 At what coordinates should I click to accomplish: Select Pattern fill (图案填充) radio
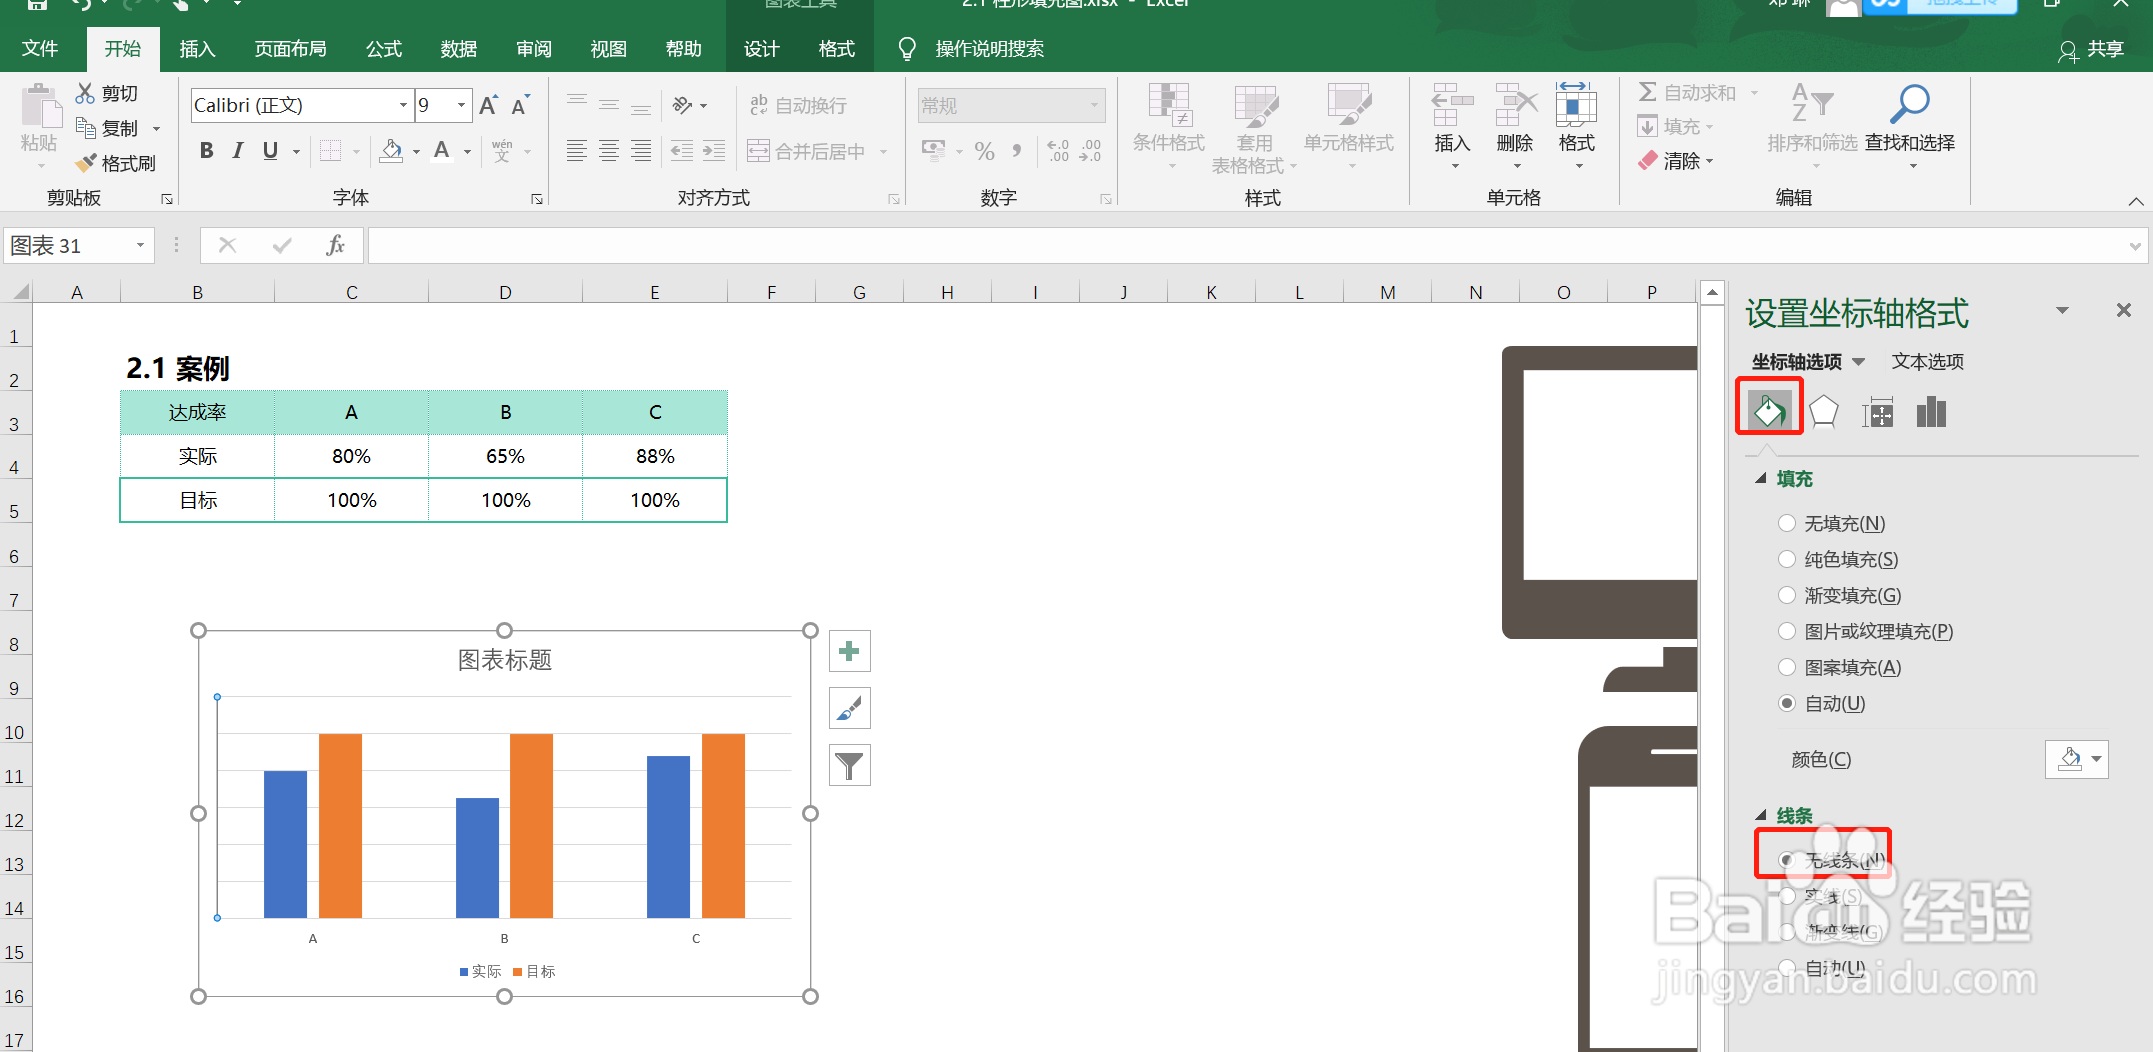point(1787,667)
